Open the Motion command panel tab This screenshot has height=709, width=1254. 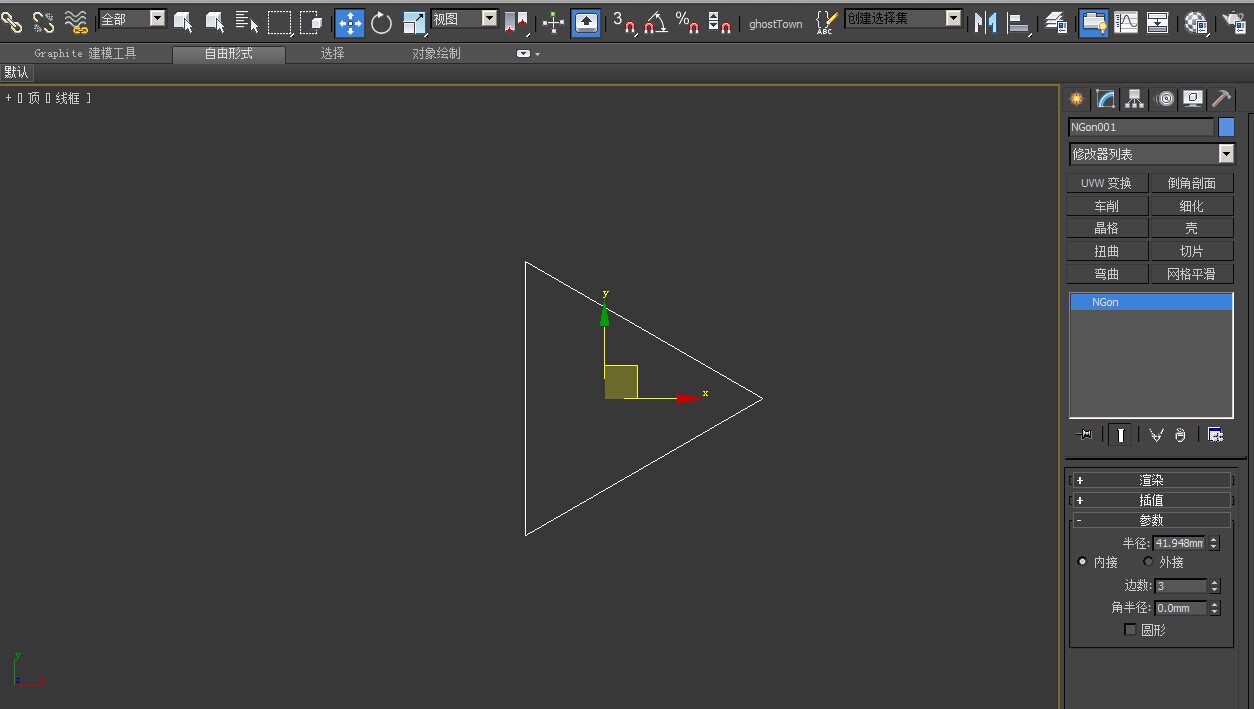1165,98
